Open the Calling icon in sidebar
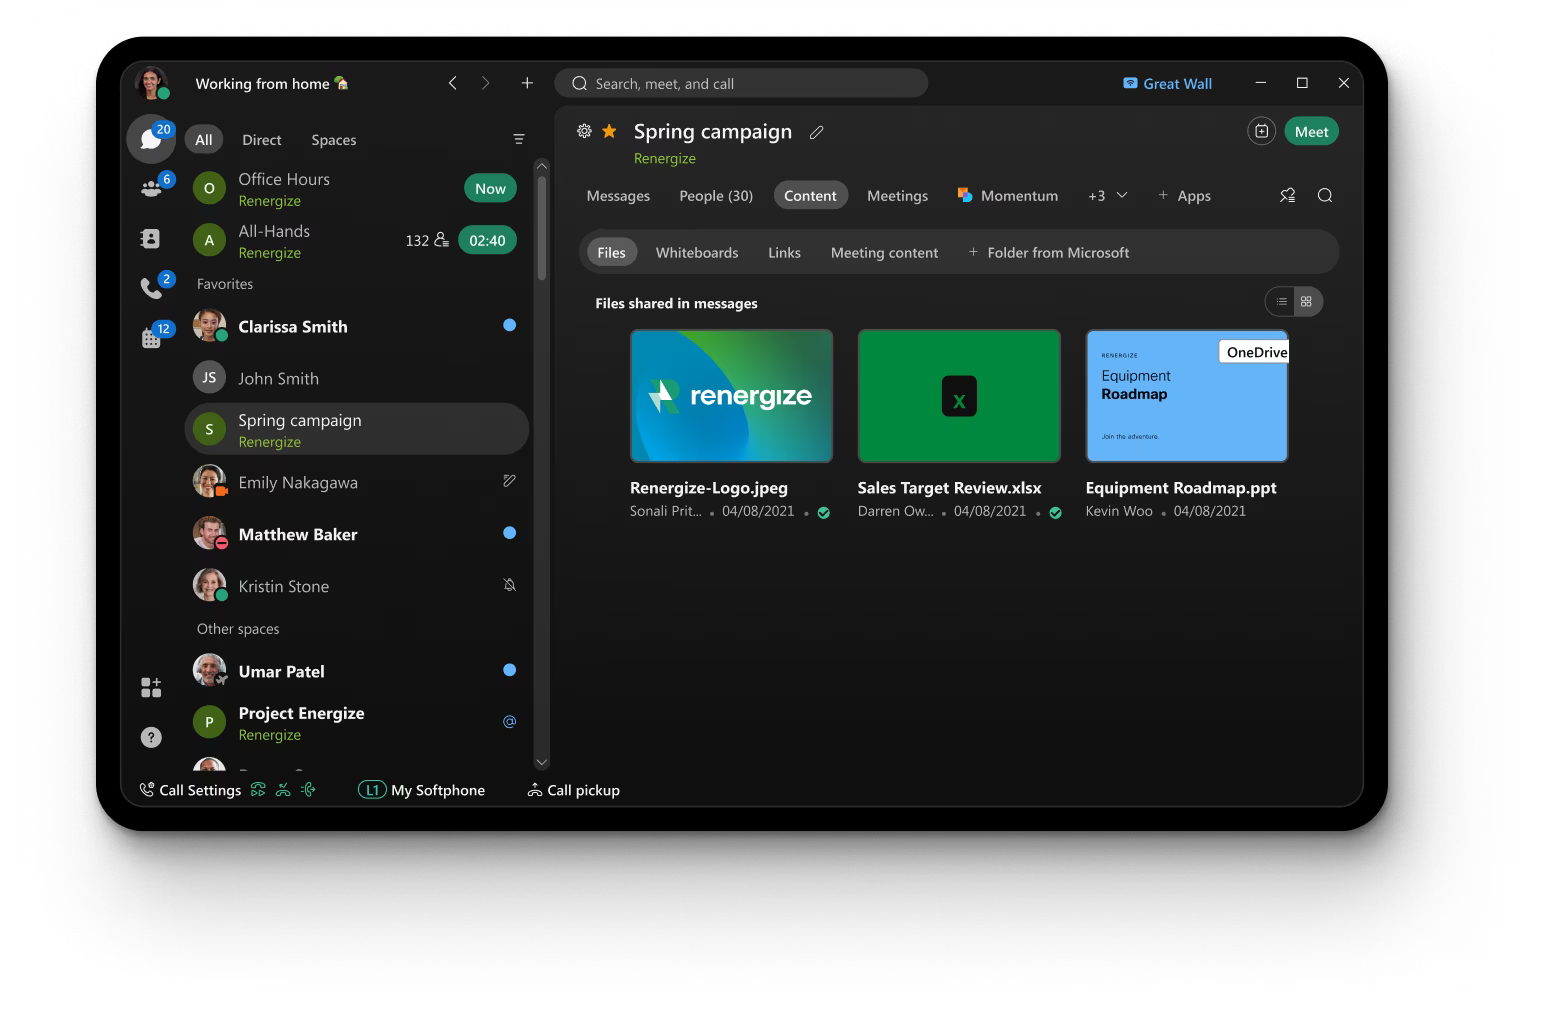The image size is (1549, 1021). [x=151, y=289]
